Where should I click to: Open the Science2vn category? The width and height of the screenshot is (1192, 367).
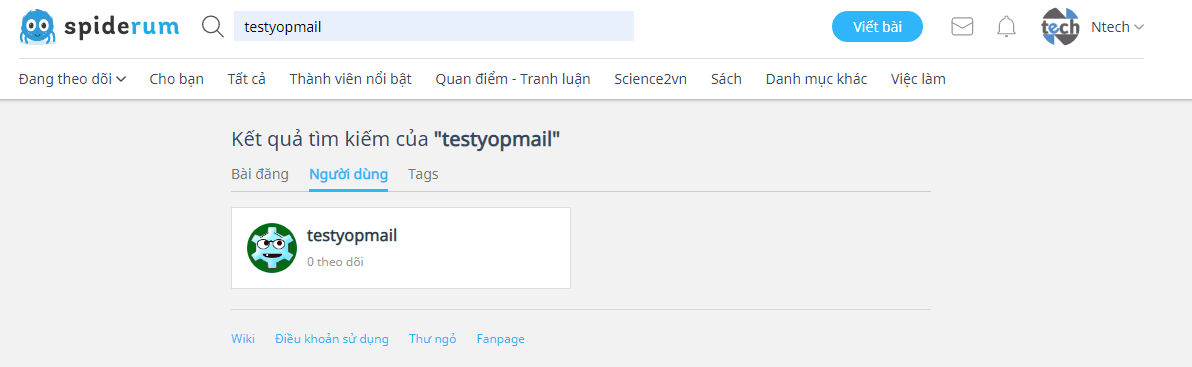pyautogui.click(x=651, y=79)
